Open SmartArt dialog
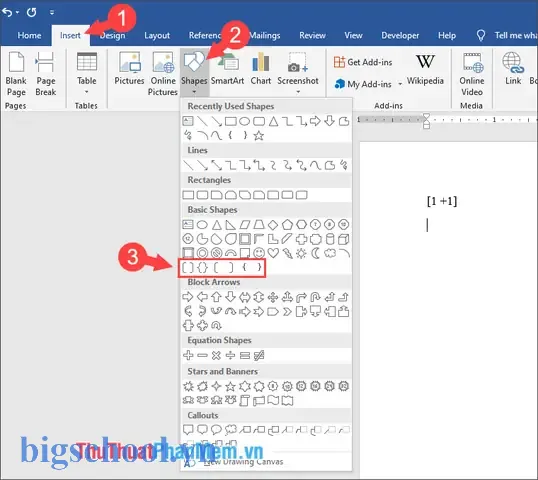 (227, 68)
